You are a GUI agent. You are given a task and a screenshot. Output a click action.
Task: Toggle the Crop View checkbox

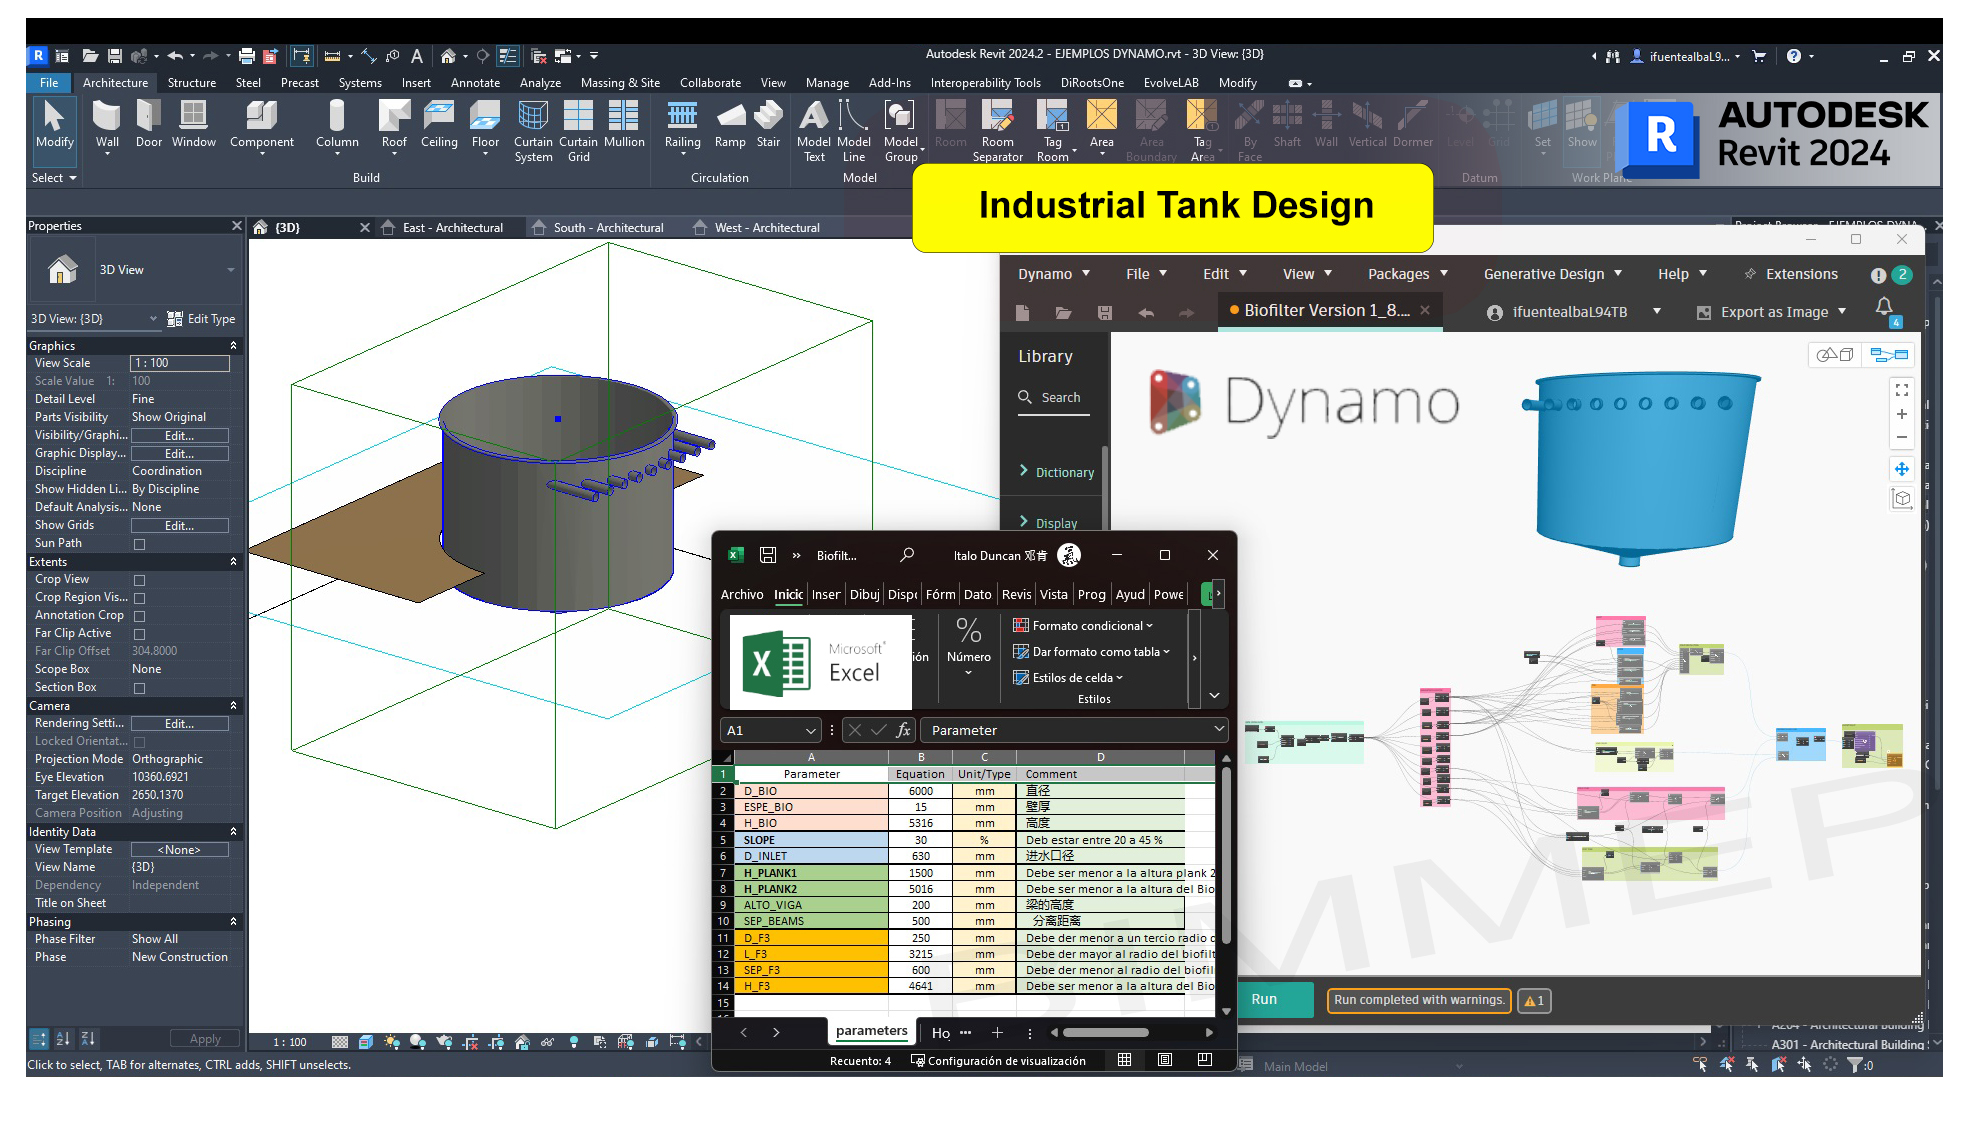pos(140,580)
